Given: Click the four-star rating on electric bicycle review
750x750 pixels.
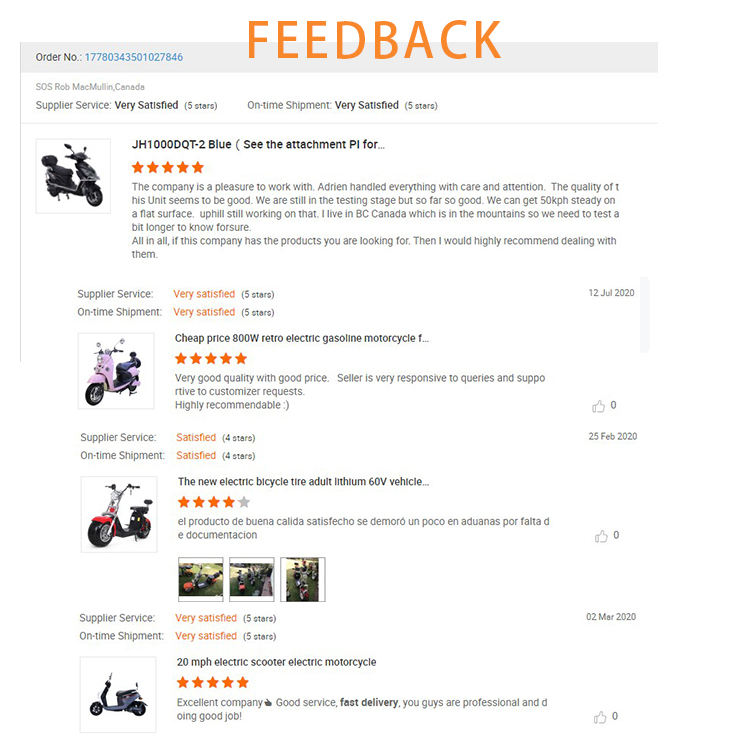Looking at the screenshot, I should (x=214, y=502).
